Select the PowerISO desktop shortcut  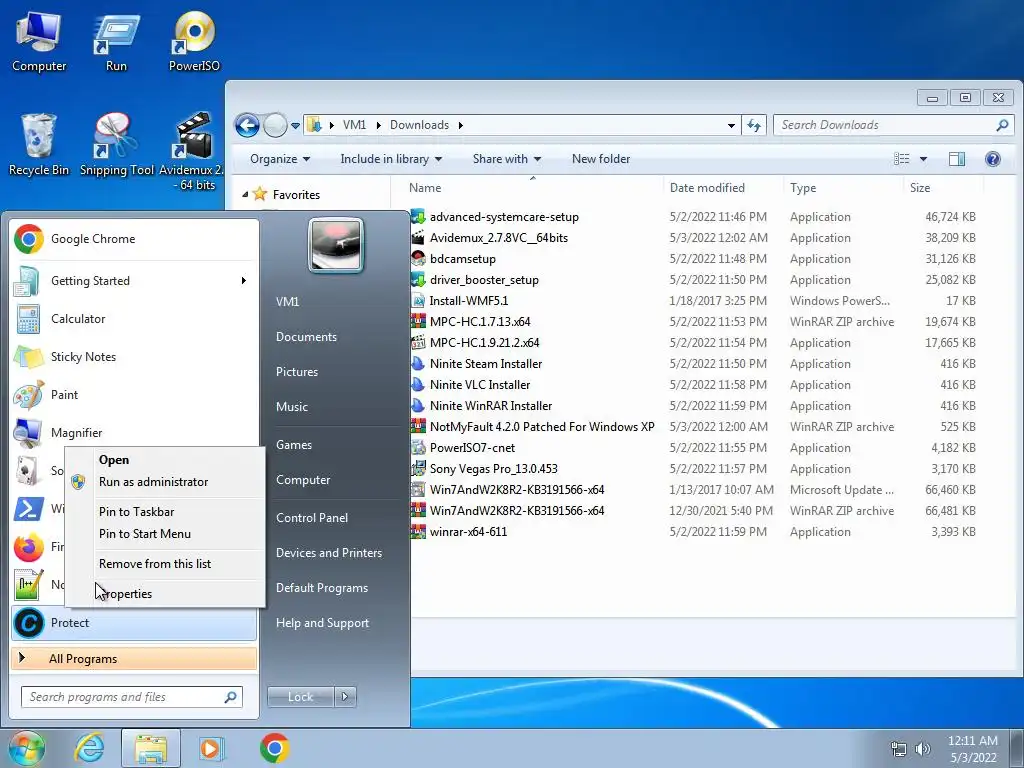(x=194, y=42)
